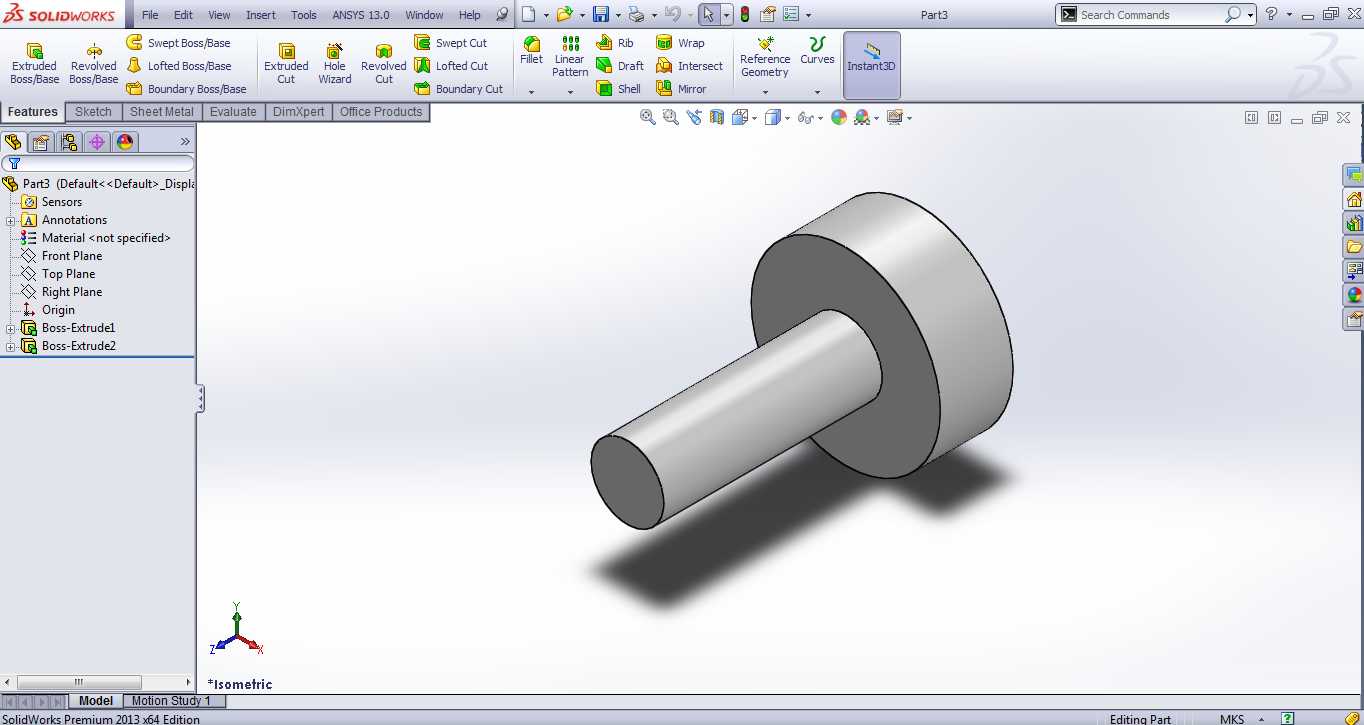
Task: Activate the Extruded Cut tool
Action: click(286, 64)
